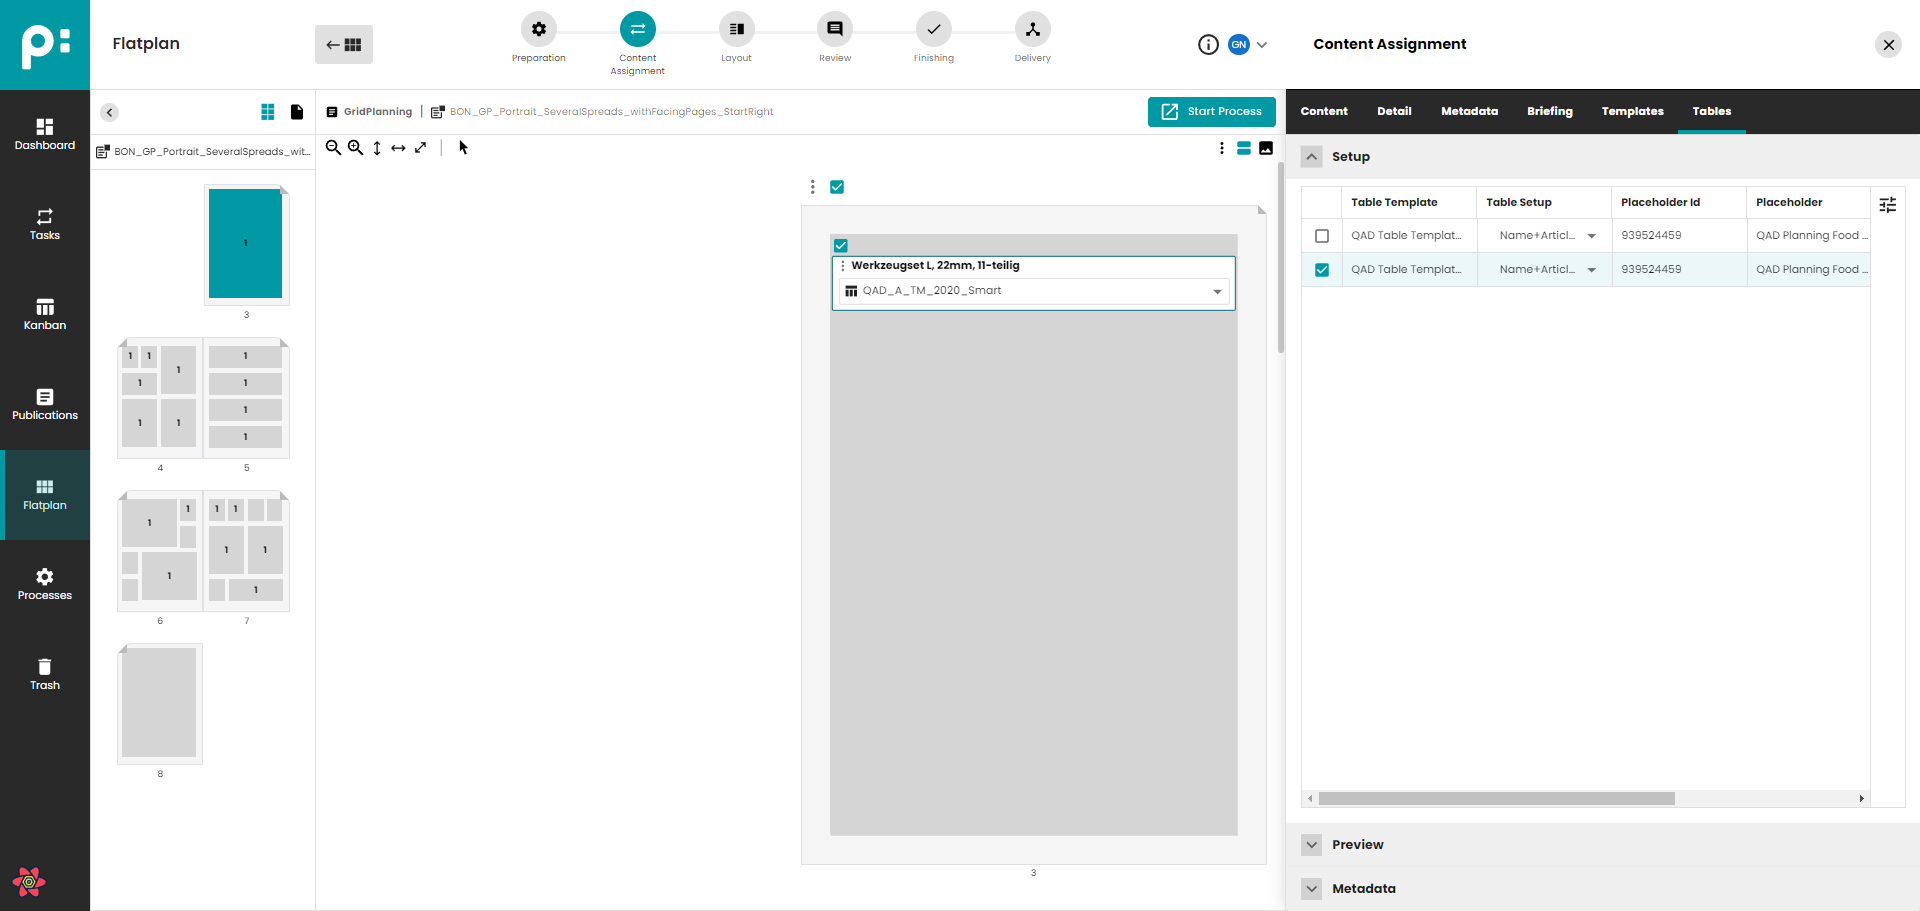This screenshot has width=1920, height=911.
Task: Select the pointer cursor tool
Action: tap(463, 148)
